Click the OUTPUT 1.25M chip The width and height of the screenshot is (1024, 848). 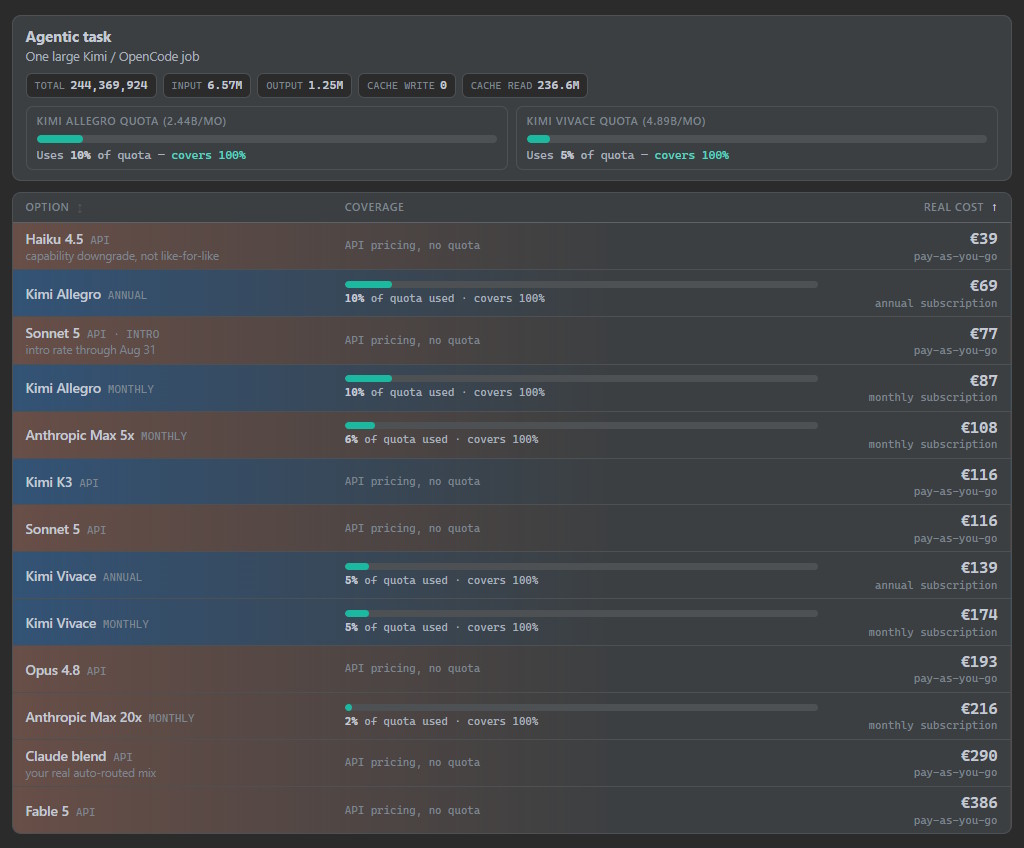[x=304, y=86]
